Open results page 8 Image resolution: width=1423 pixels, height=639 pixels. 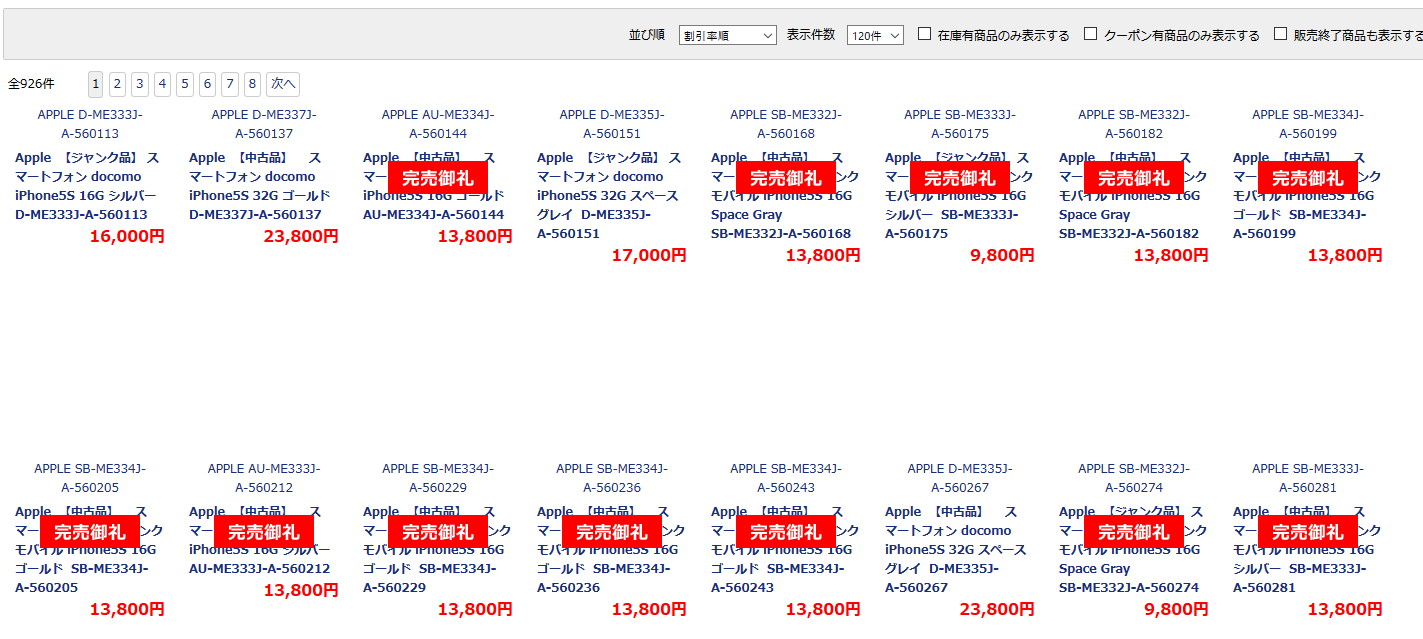tap(253, 84)
